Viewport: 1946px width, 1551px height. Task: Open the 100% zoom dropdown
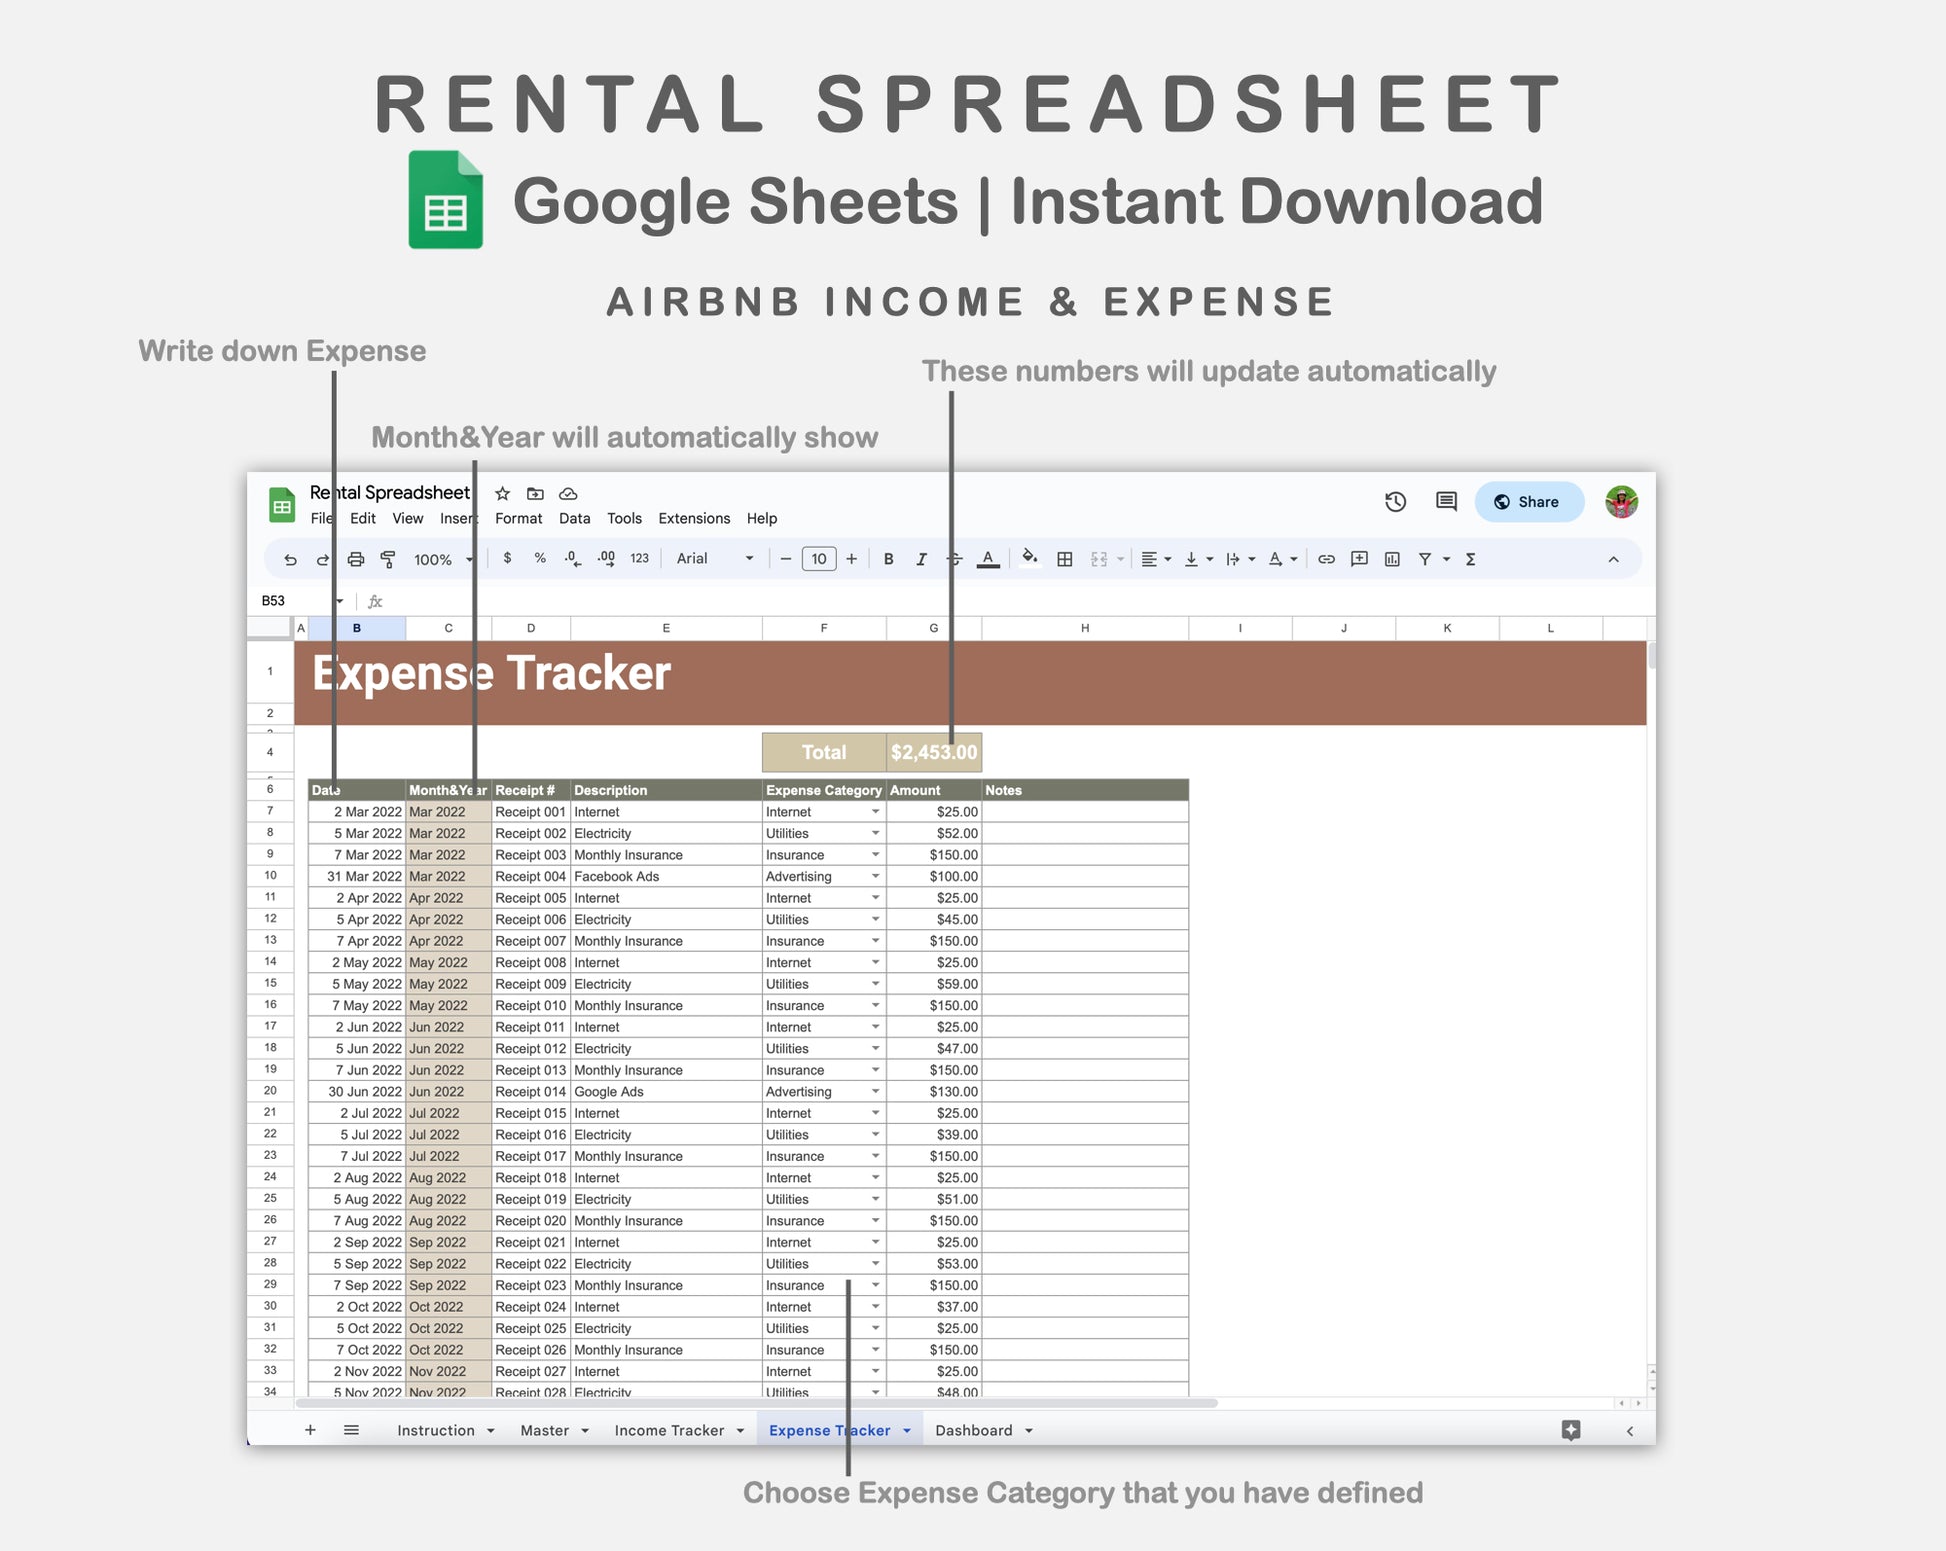click(442, 559)
